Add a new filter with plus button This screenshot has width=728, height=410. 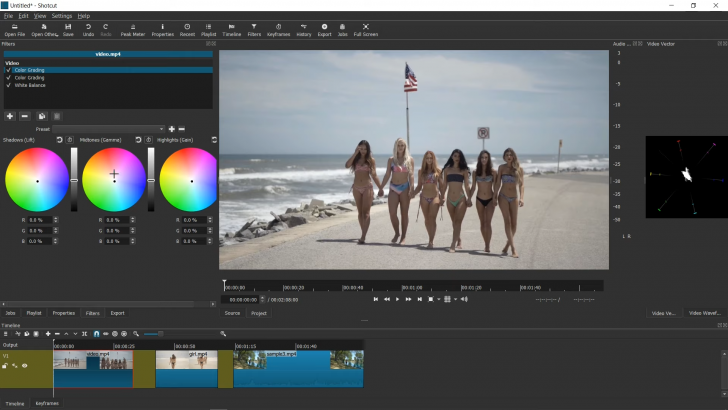click(10, 117)
